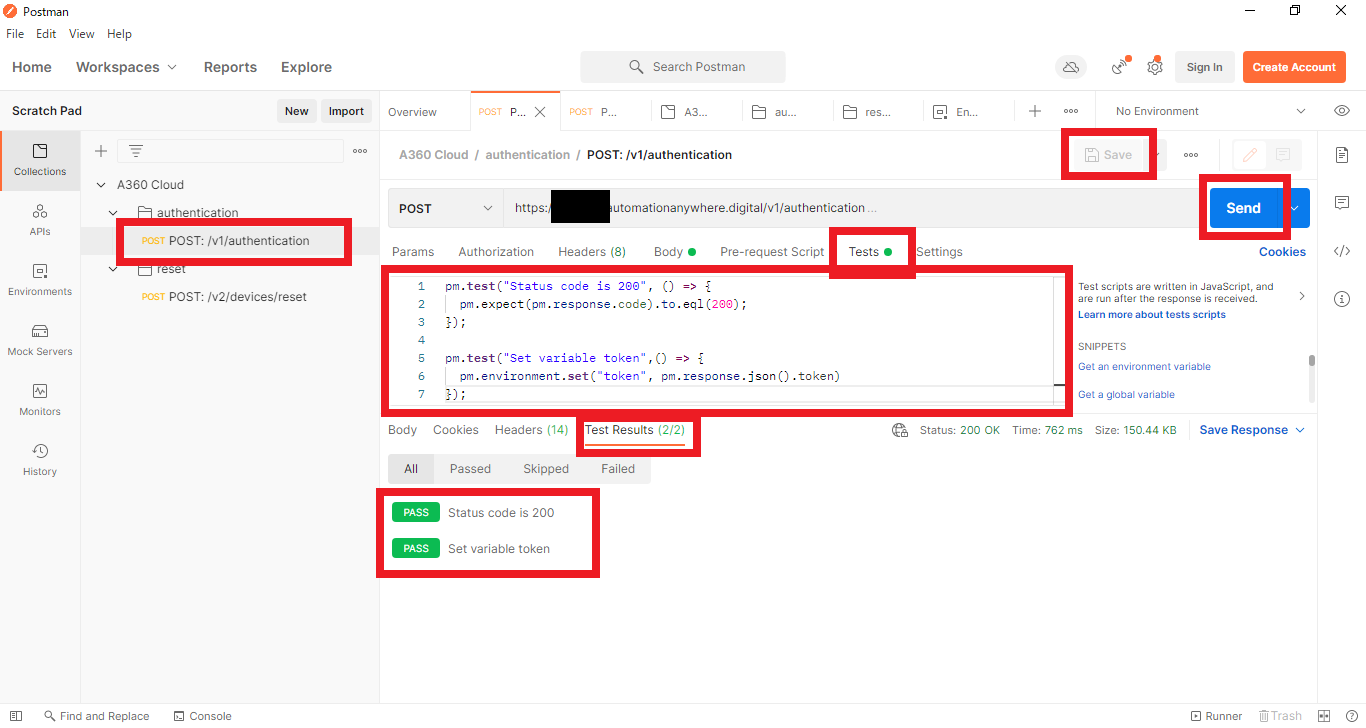The width and height of the screenshot is (1366, 728).
Task: Toggle two-pane view icon in status bar
Action: (x=1324, y=716)
